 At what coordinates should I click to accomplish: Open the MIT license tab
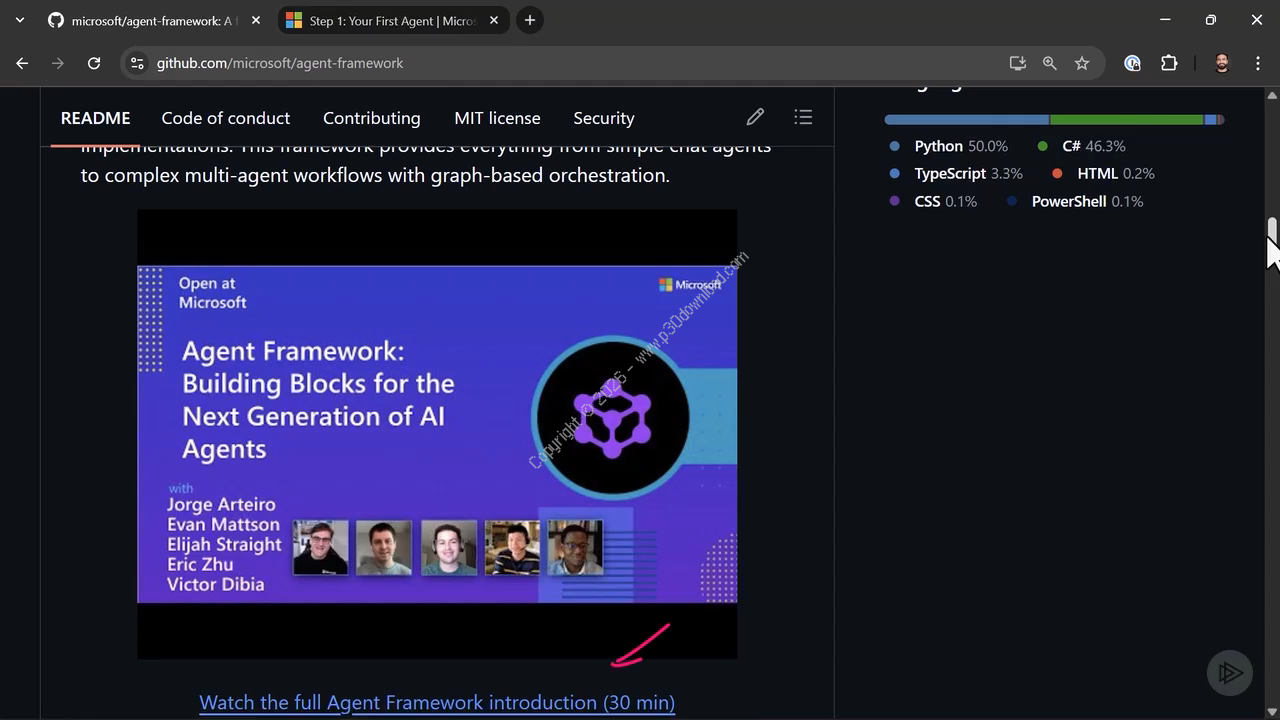[497, 118]
